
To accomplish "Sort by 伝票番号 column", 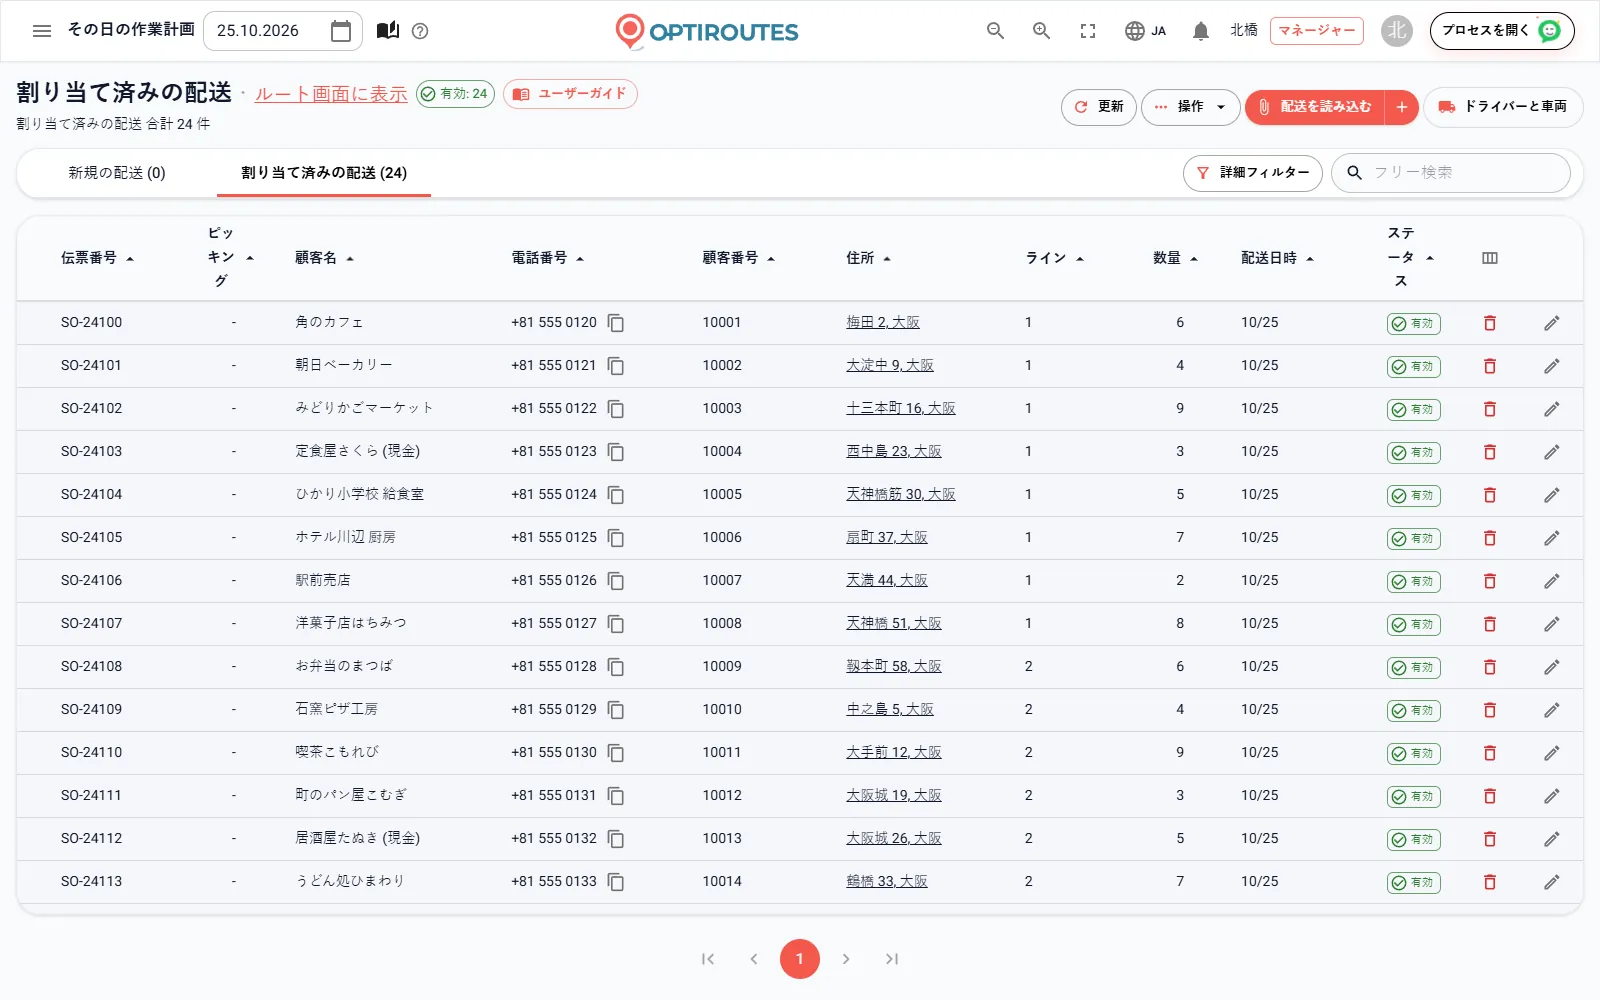I will 97,258.
